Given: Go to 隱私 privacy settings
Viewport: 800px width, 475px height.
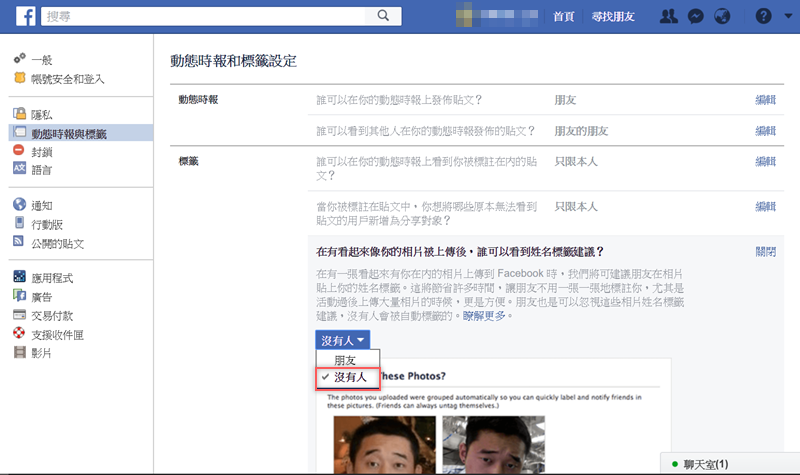Looking at the screenshot, I should click(x=42, y=115).
